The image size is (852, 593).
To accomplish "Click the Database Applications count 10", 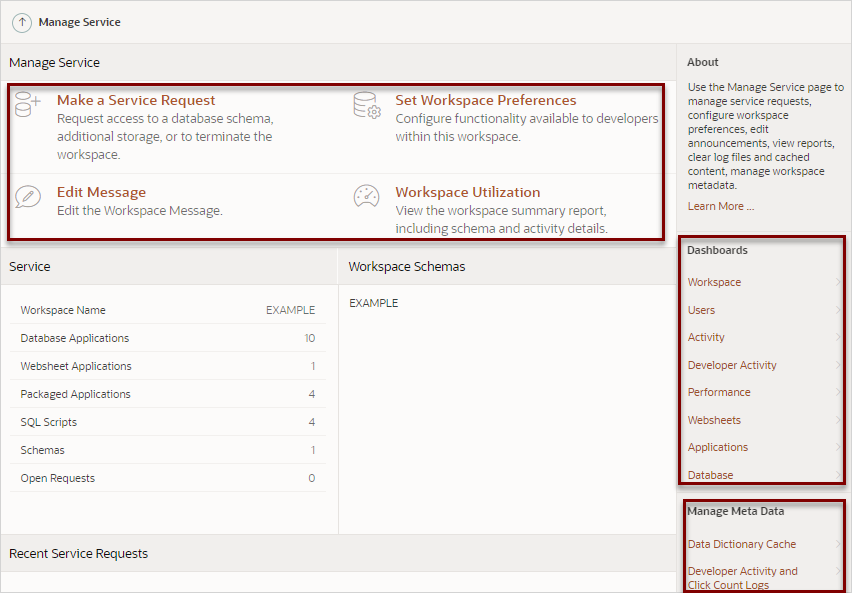I will click(x=310, y=338).
